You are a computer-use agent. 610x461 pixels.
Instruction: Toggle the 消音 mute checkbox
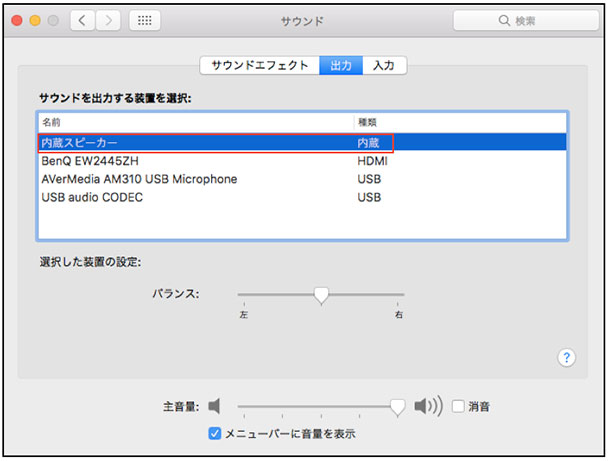[x=458, y=407]
